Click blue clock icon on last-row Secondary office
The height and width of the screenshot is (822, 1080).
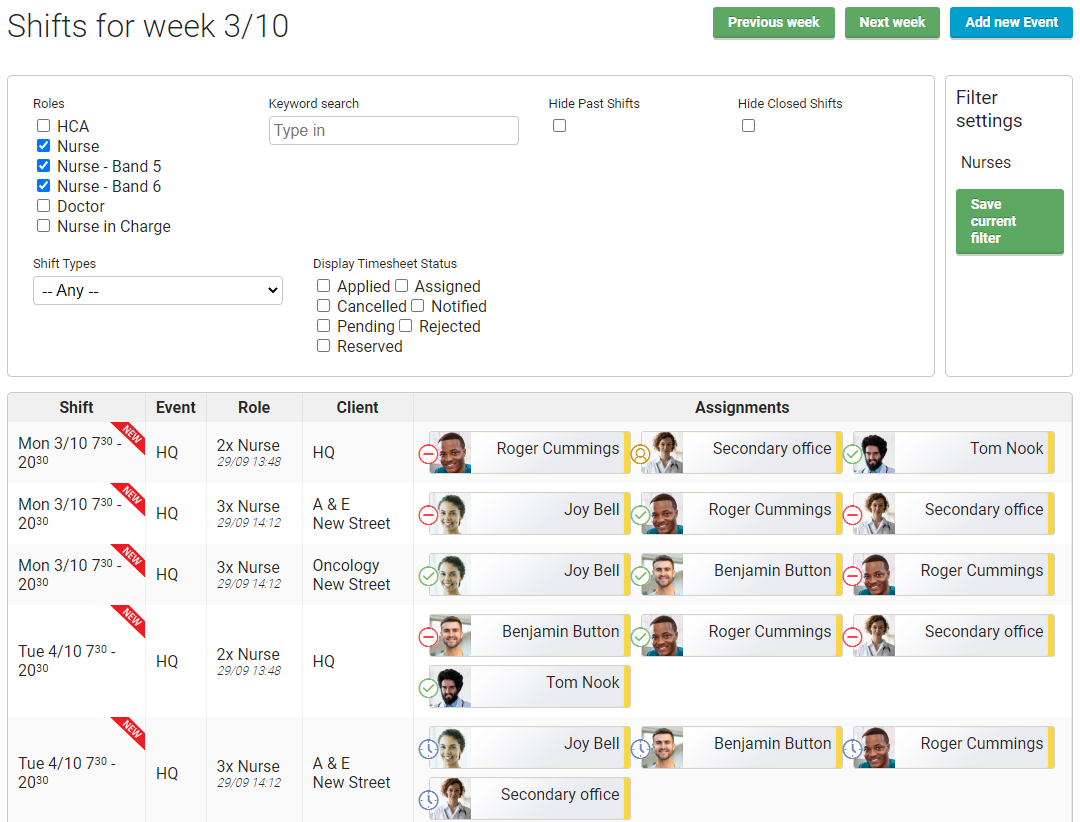click(x=428, y=800)
